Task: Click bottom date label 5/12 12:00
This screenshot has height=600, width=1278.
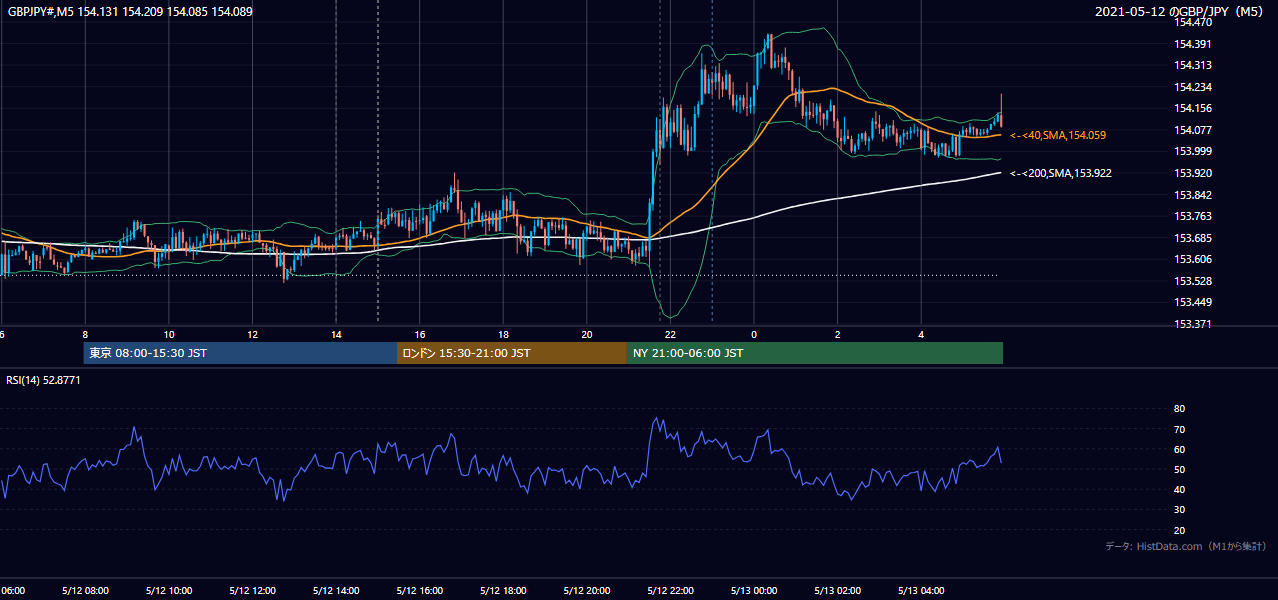Action: [251, 591]
